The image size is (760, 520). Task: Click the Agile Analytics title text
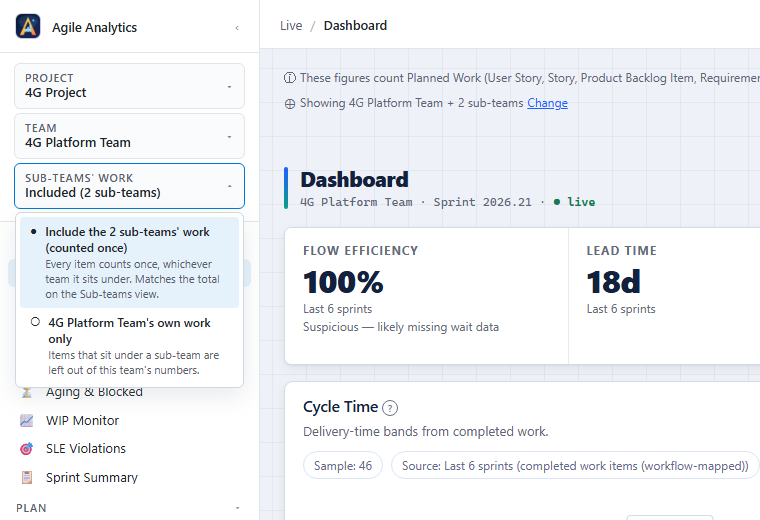click(95, 28)
